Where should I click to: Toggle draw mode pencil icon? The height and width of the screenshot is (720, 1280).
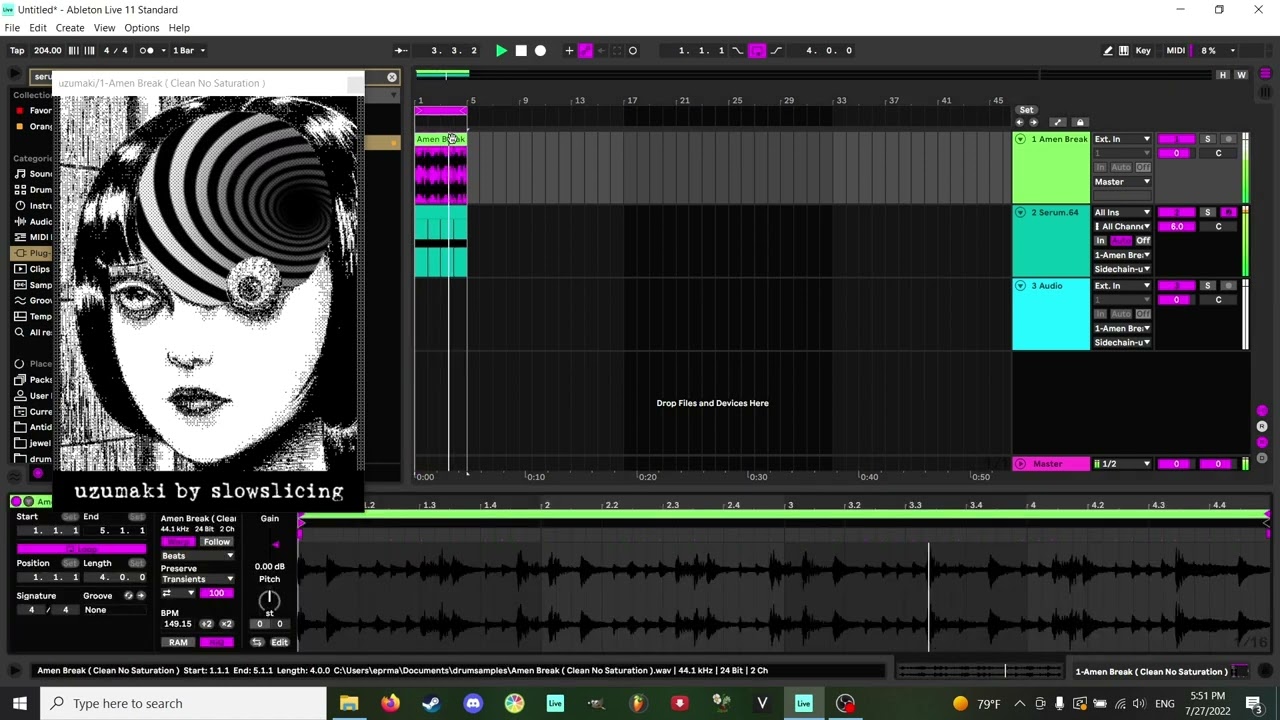[x=1108, y=50]
